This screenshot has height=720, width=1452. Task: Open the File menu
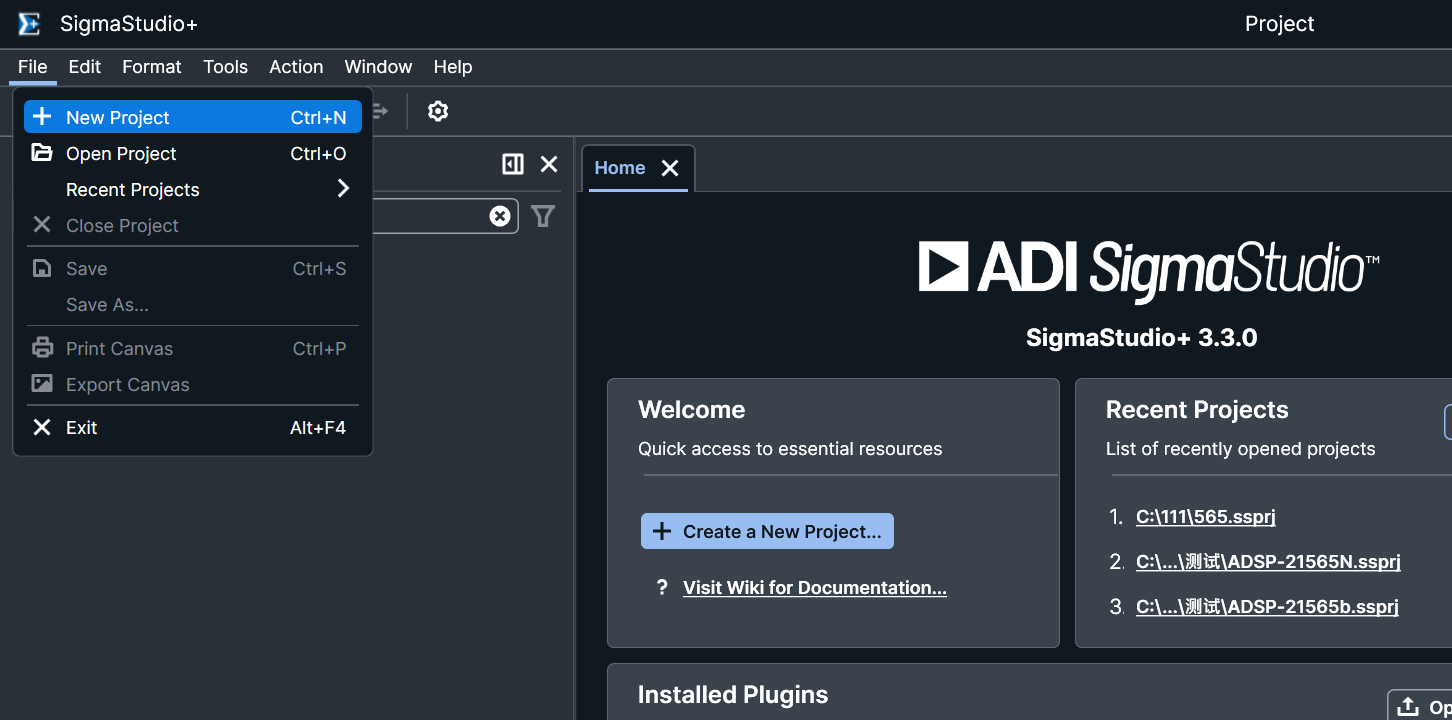33,67
